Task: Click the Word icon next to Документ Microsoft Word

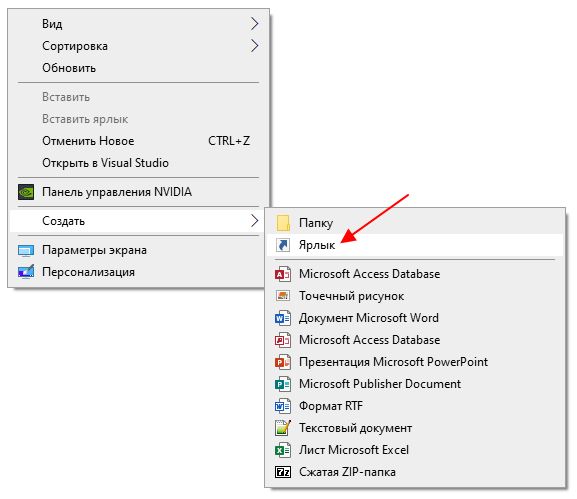Action: click(283, 318)
